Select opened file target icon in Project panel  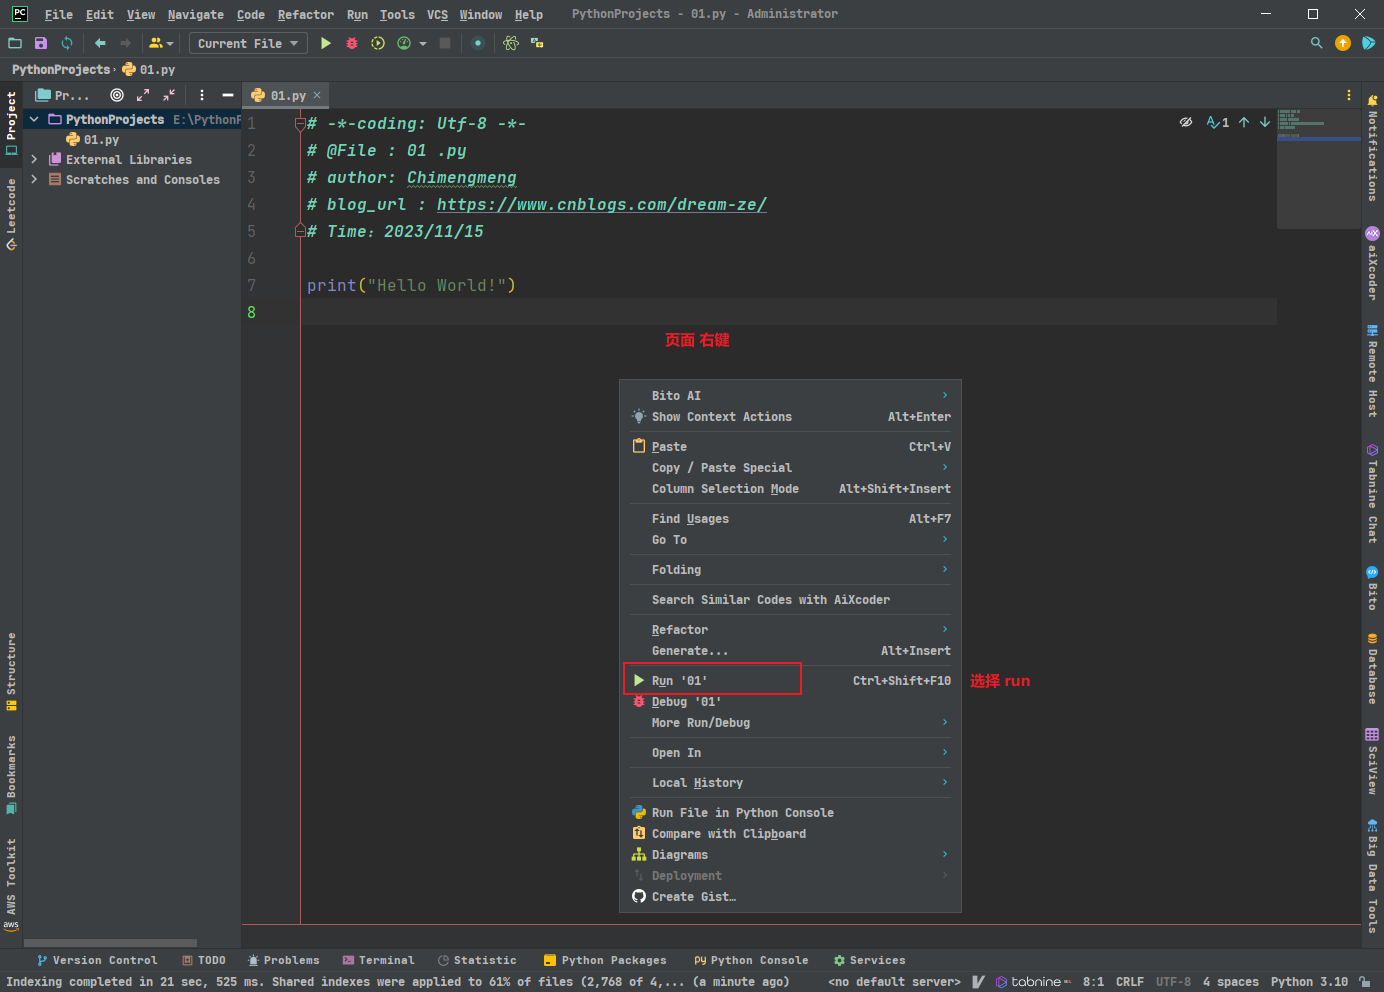(x=117, y=95)
